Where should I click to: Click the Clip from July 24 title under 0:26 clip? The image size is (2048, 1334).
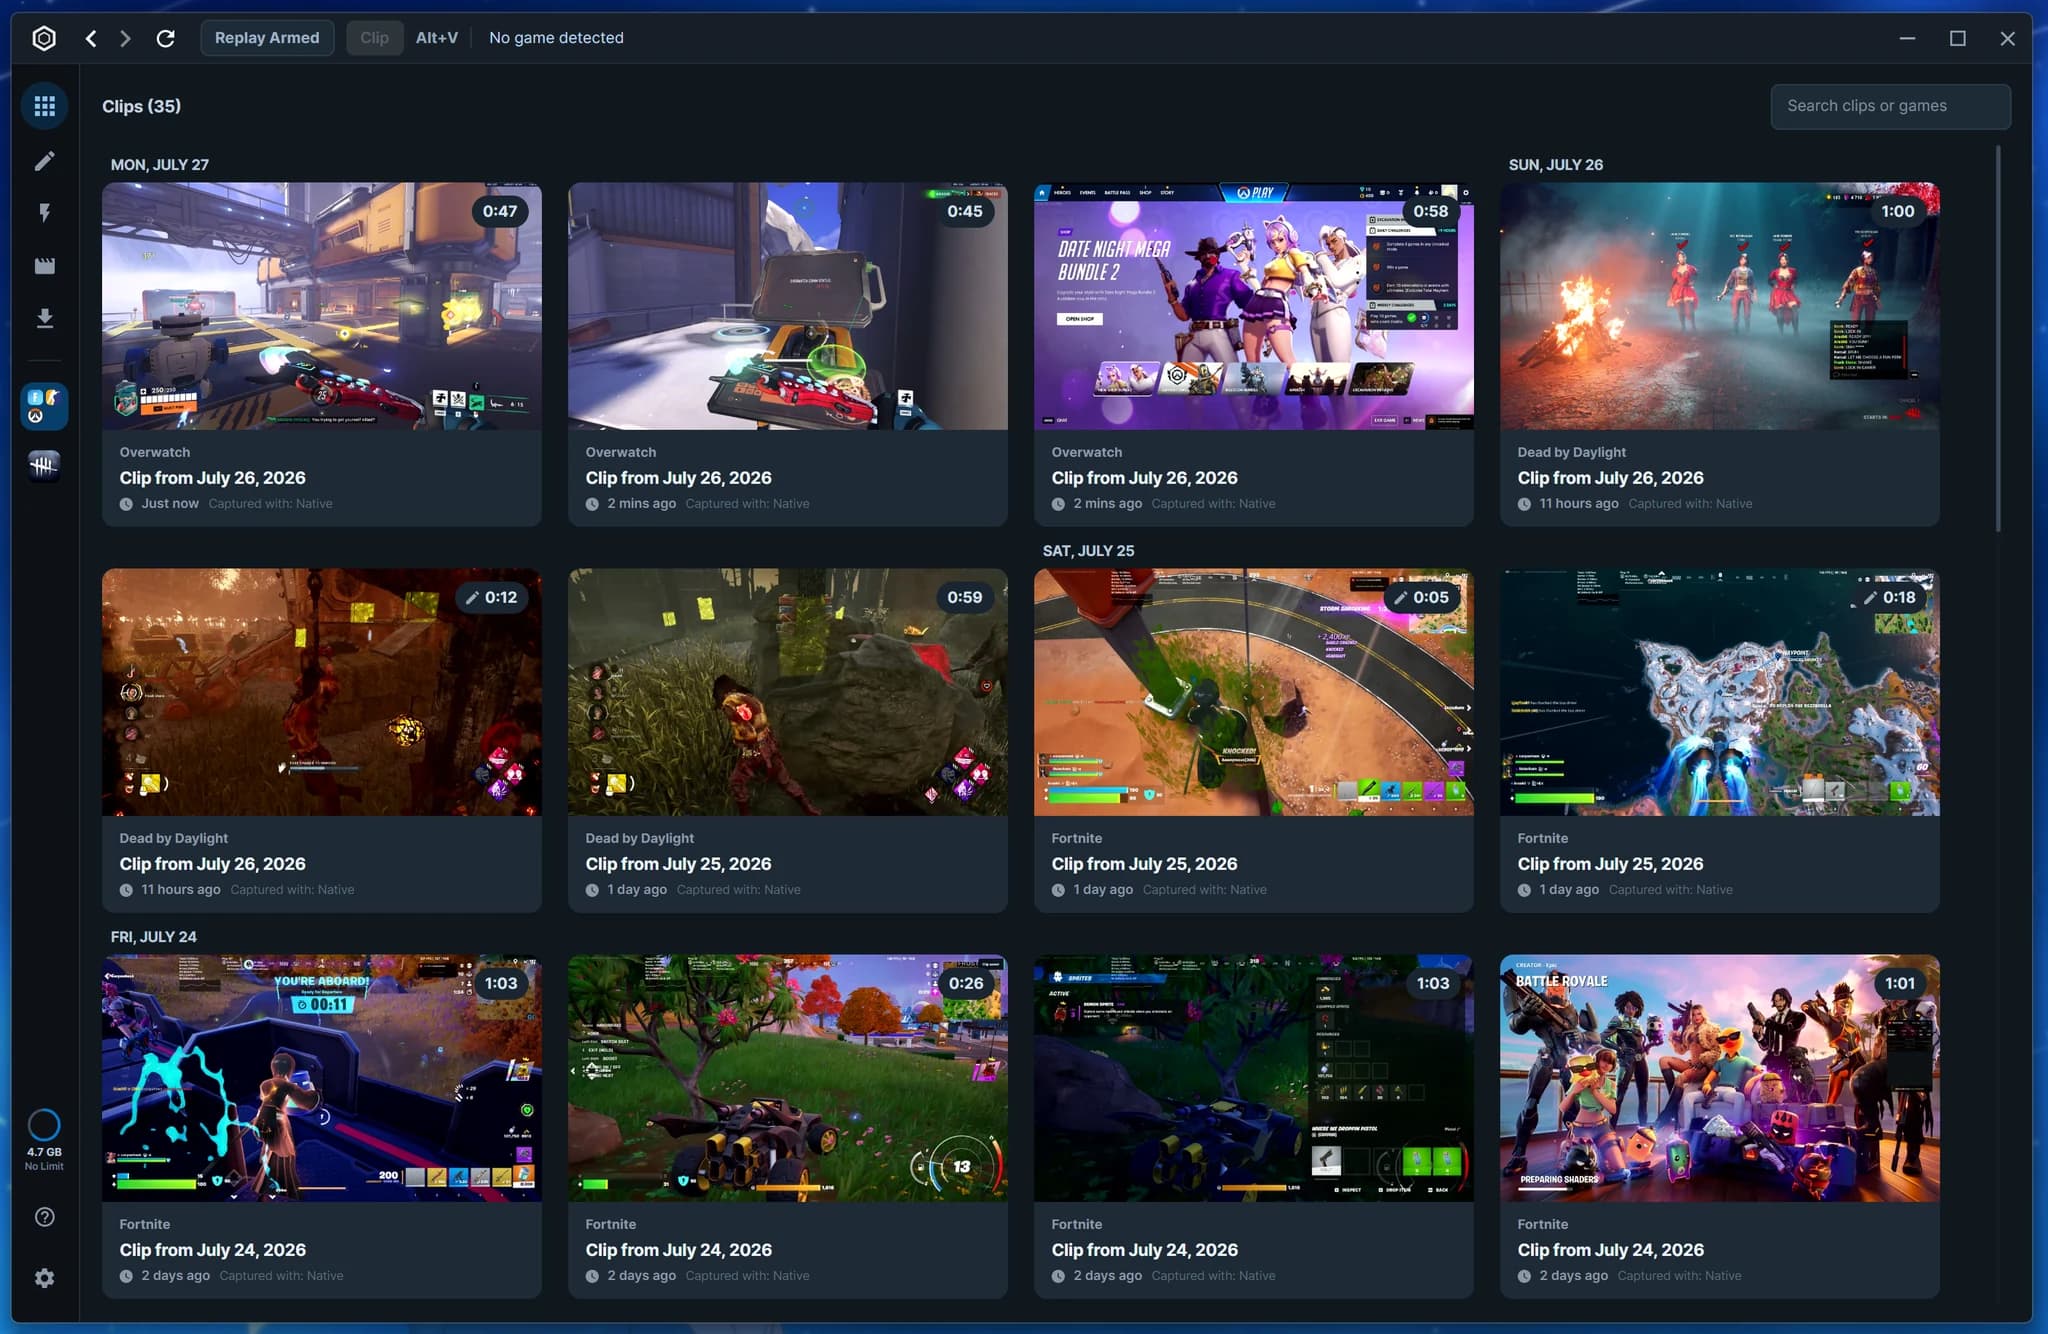(679, 1250)
